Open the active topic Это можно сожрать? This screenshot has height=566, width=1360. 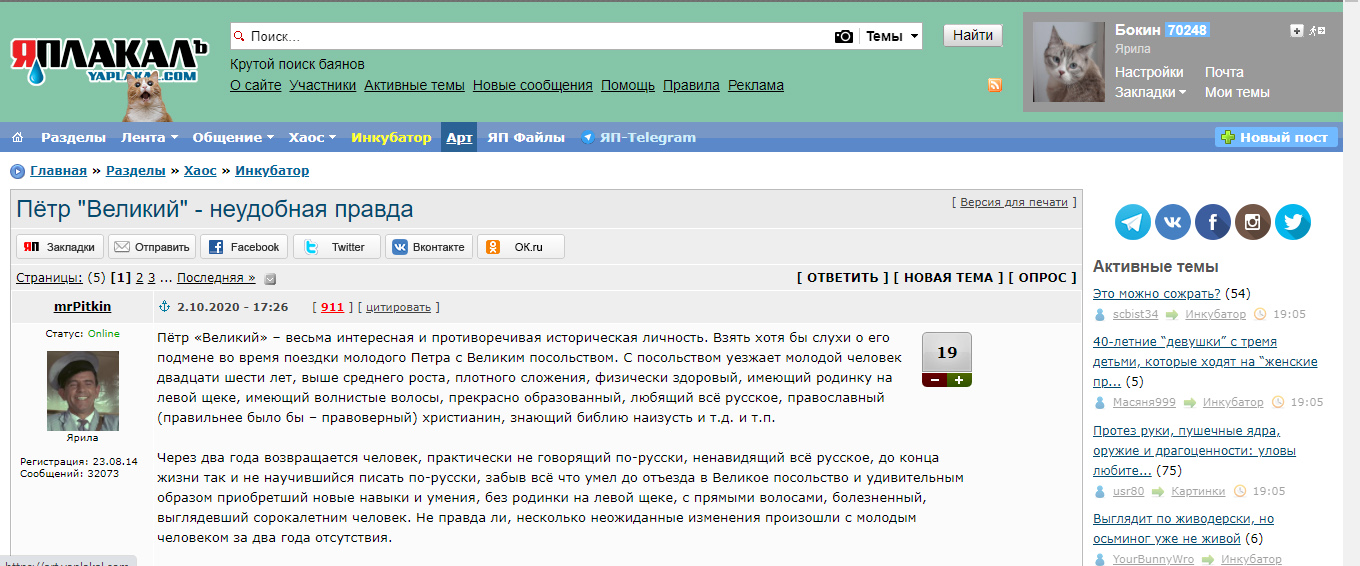1157,293
